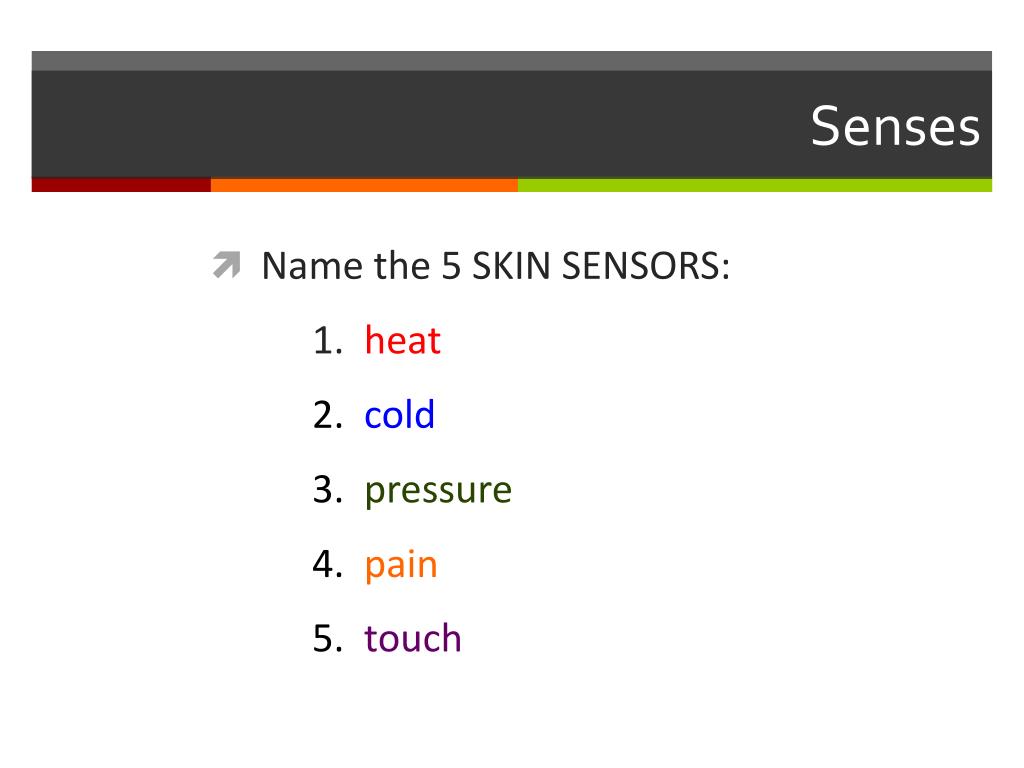Image resolution: width=1024 pixels, height=768 pixels.
Task: Click the dark gray header banner
Action: pyautogui.click(x=512, y=124)
